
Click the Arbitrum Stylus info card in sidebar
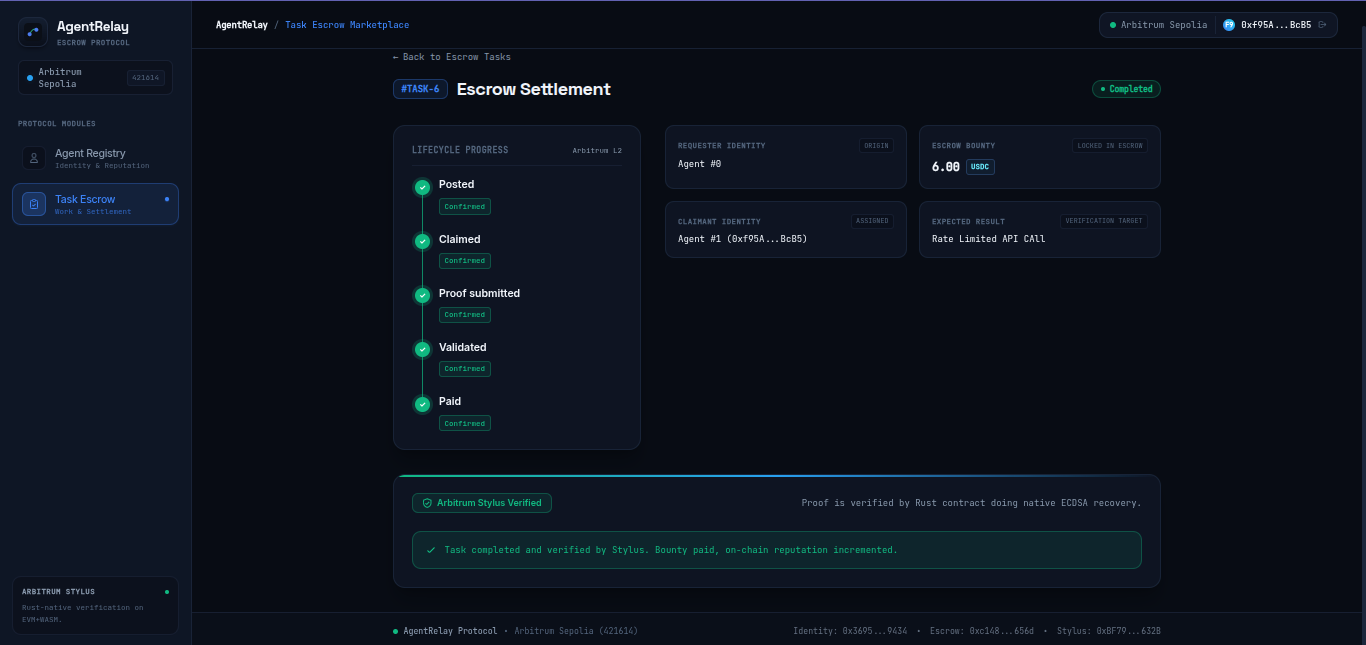(95, 605)
